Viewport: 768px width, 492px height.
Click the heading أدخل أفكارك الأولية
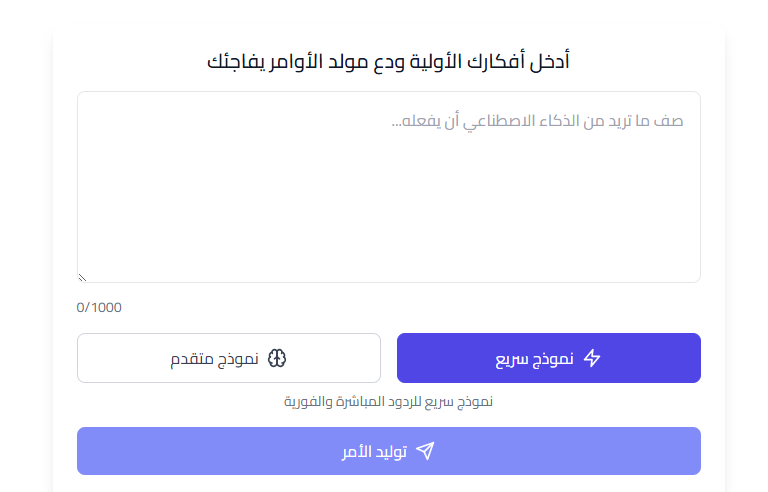(x=388, y=61)
